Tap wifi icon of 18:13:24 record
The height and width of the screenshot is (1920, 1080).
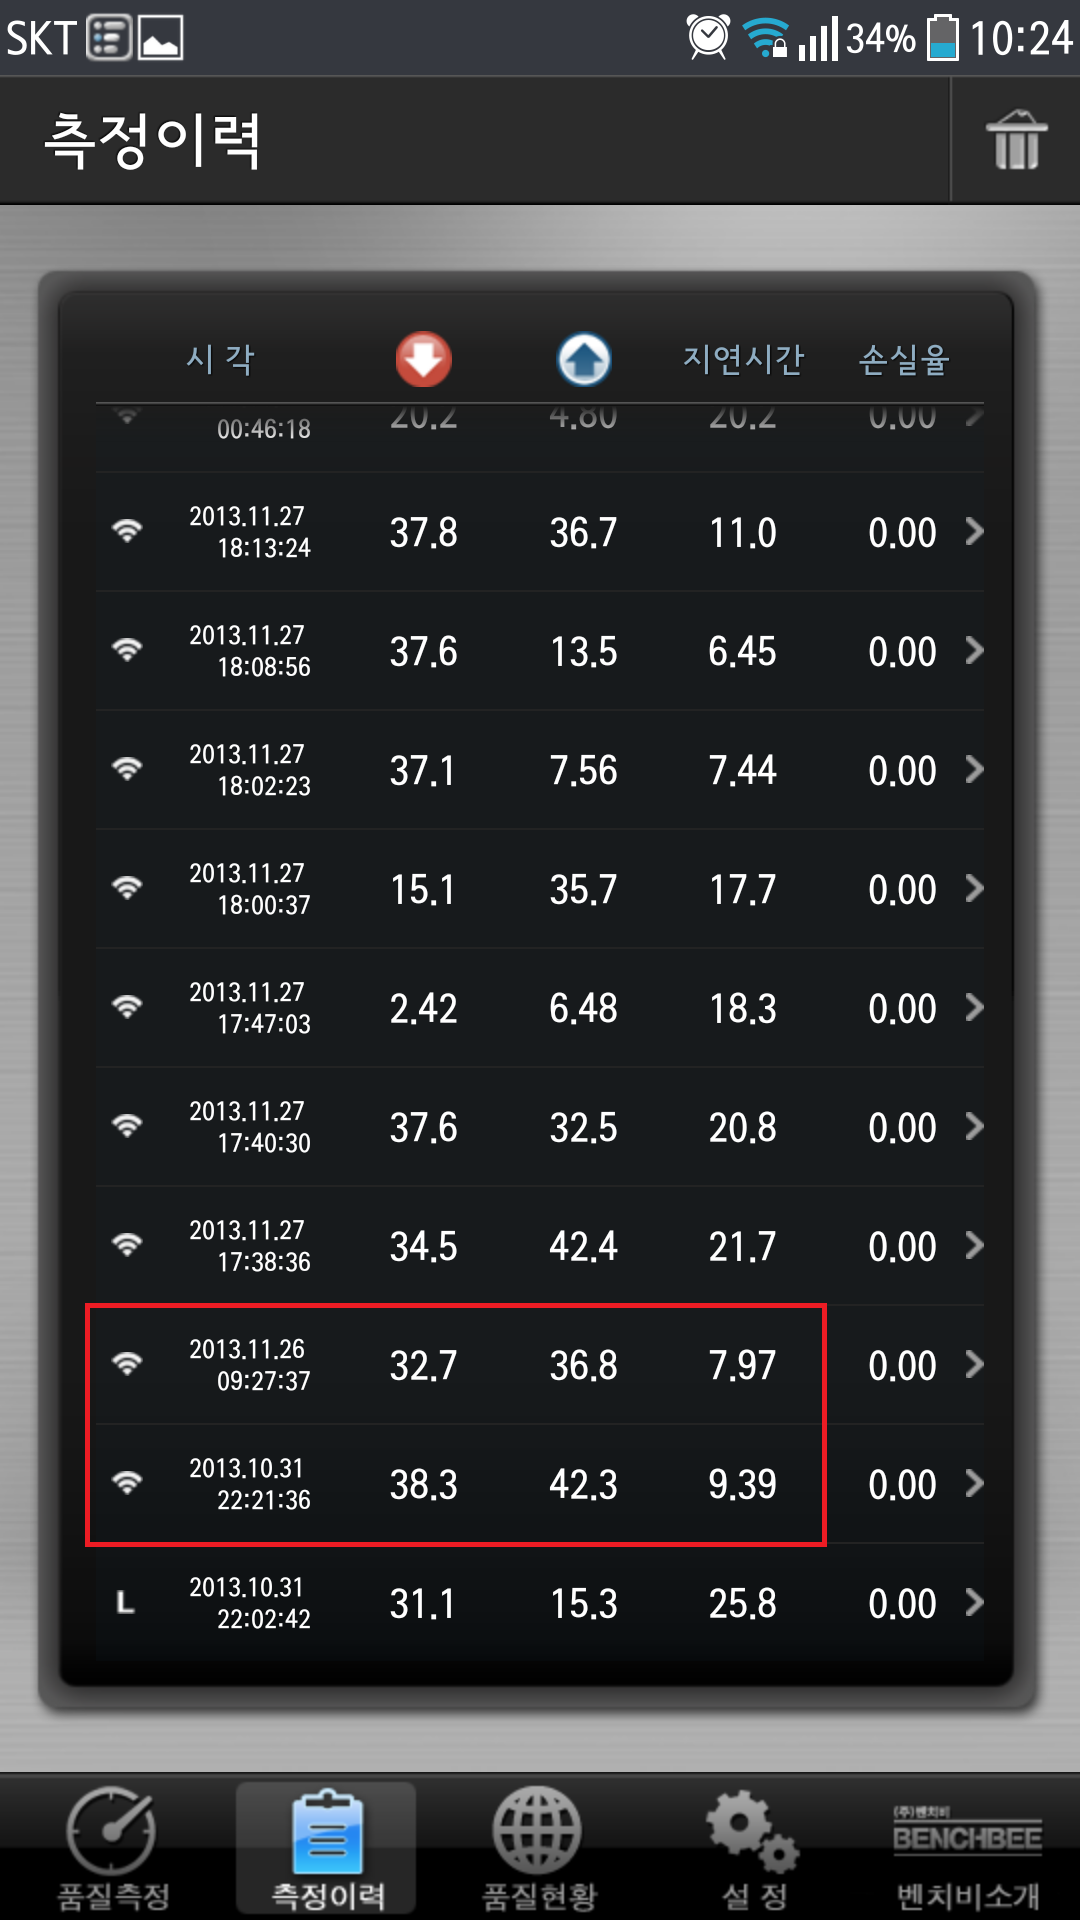pyautogui.click(x=127, y=531)
